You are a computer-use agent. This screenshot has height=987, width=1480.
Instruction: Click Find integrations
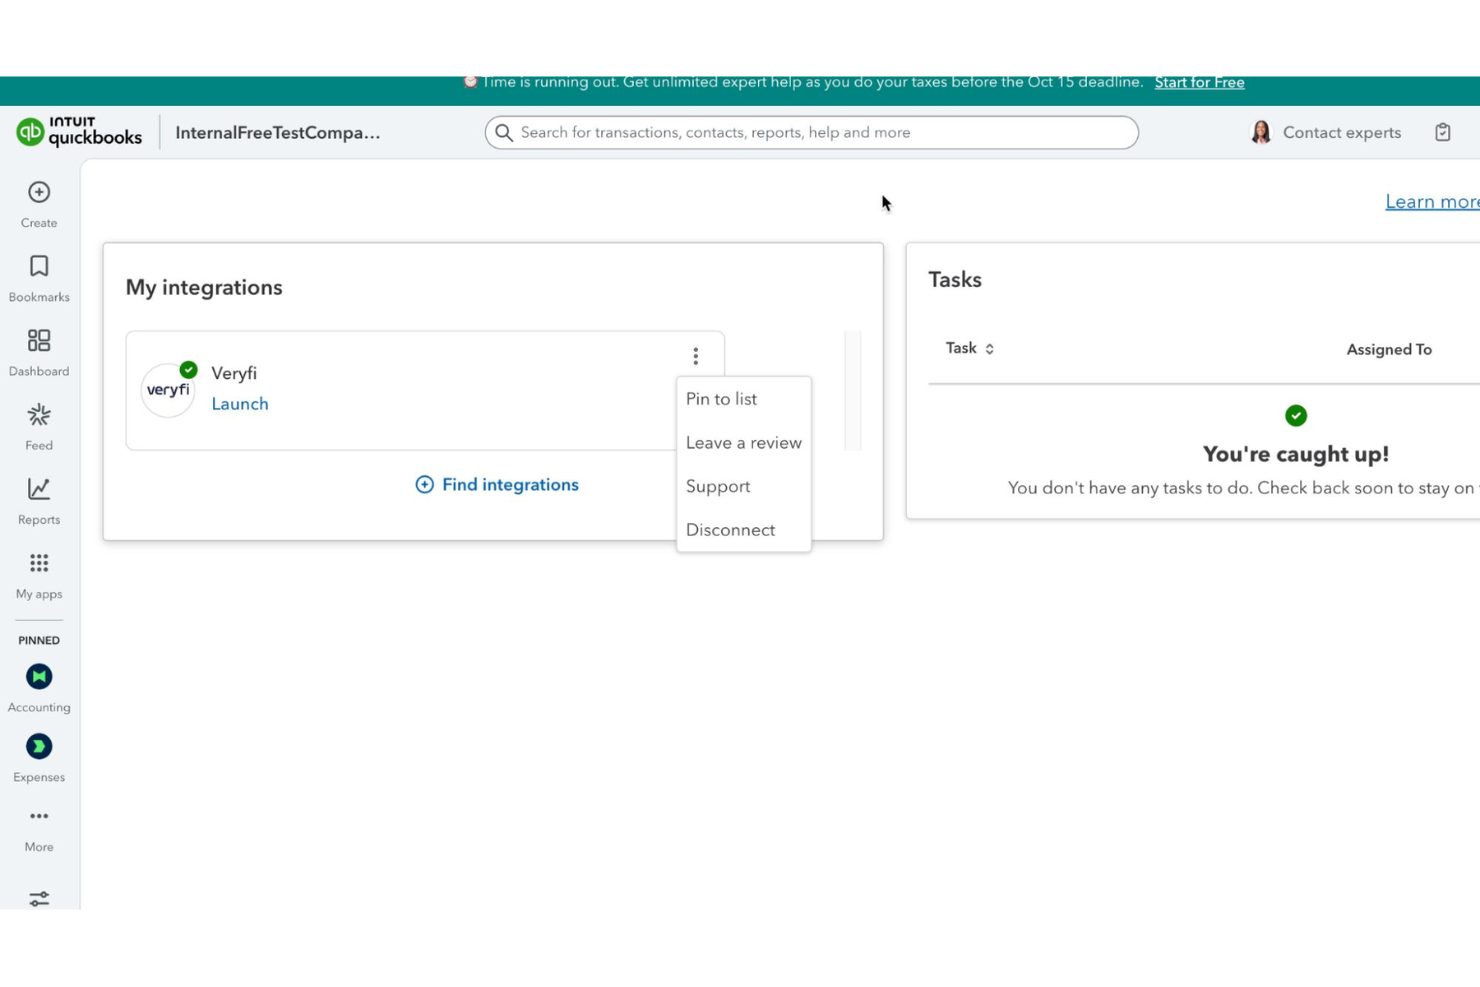click(497, 485)
